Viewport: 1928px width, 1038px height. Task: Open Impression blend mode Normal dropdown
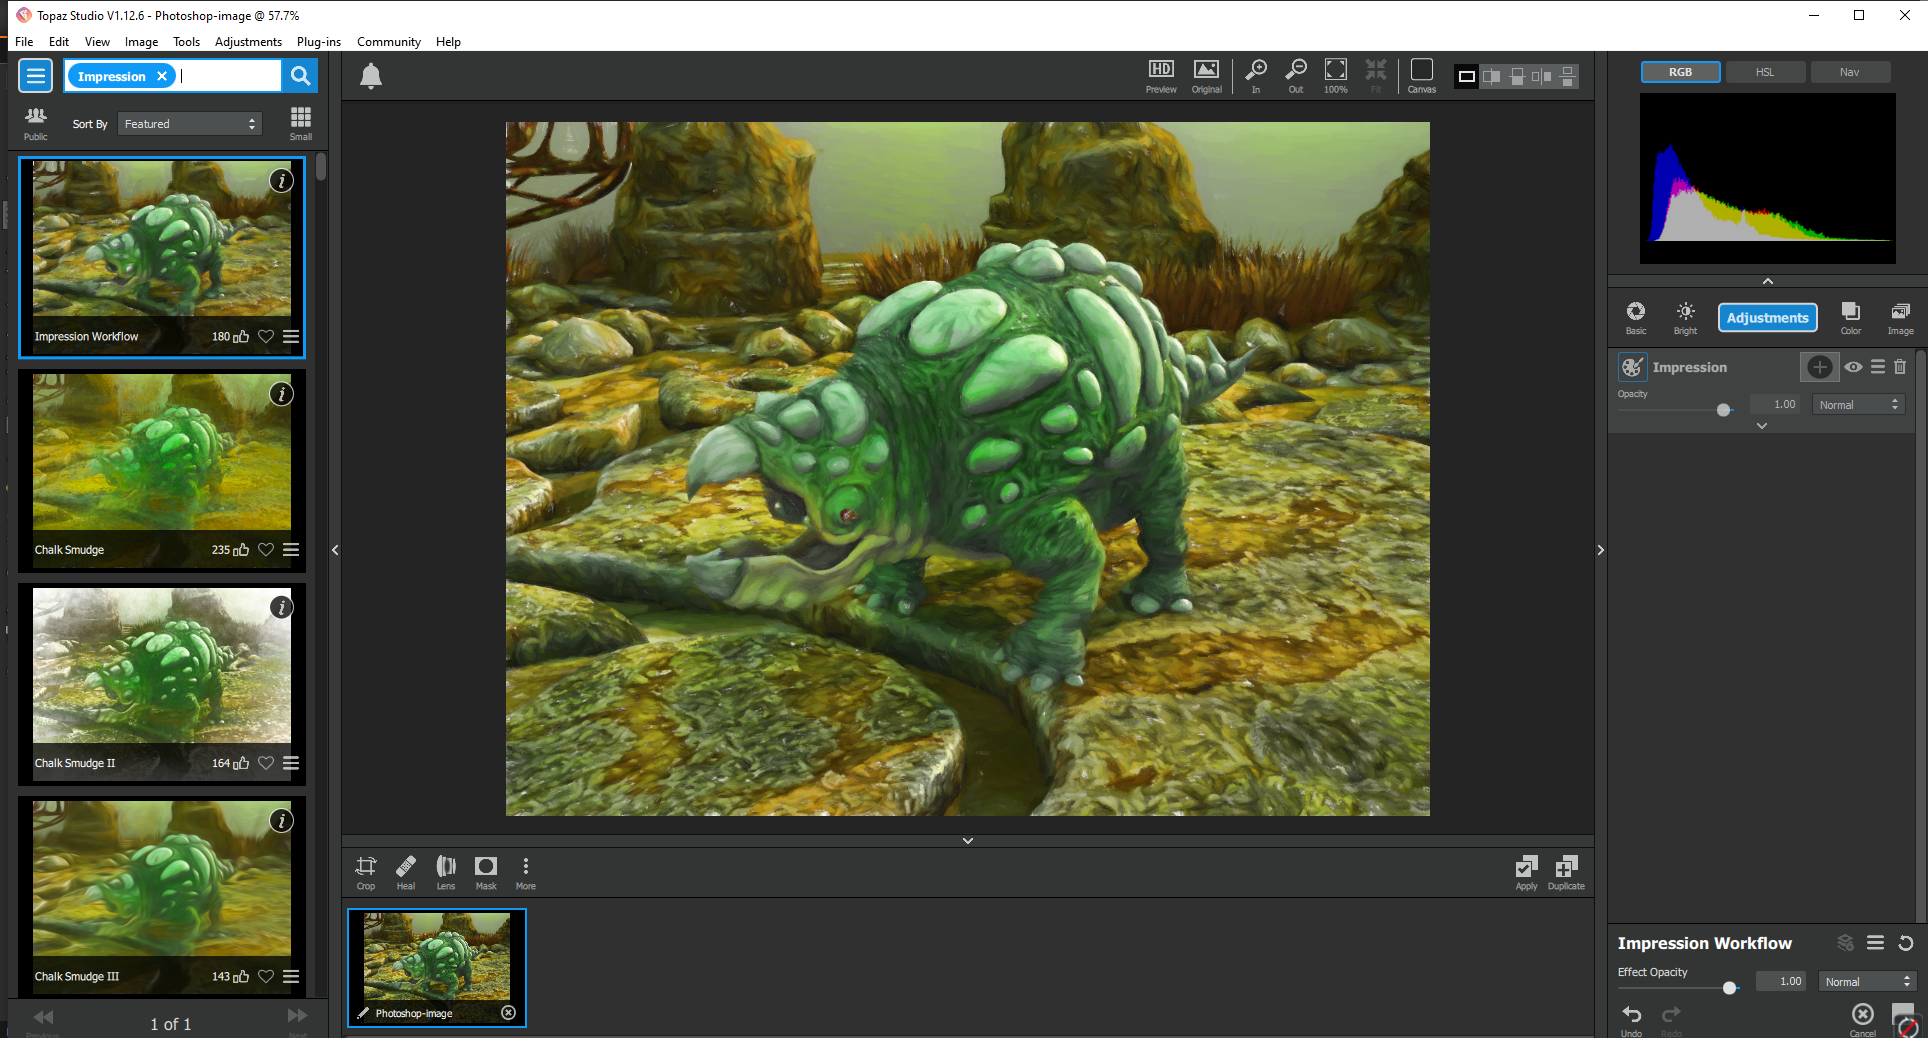pos(1859,405)
